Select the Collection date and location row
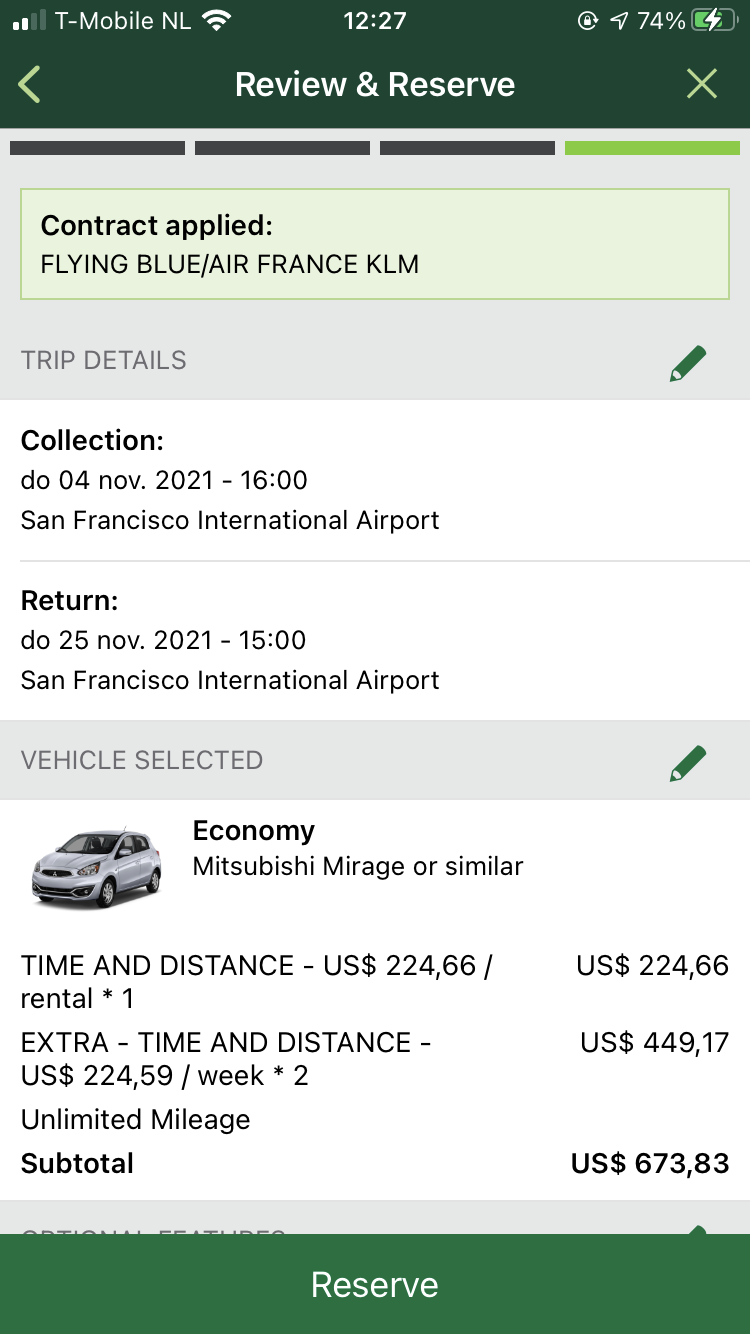Image resolution: width=750 pixels, height=1334 pixels. (375, 480)
